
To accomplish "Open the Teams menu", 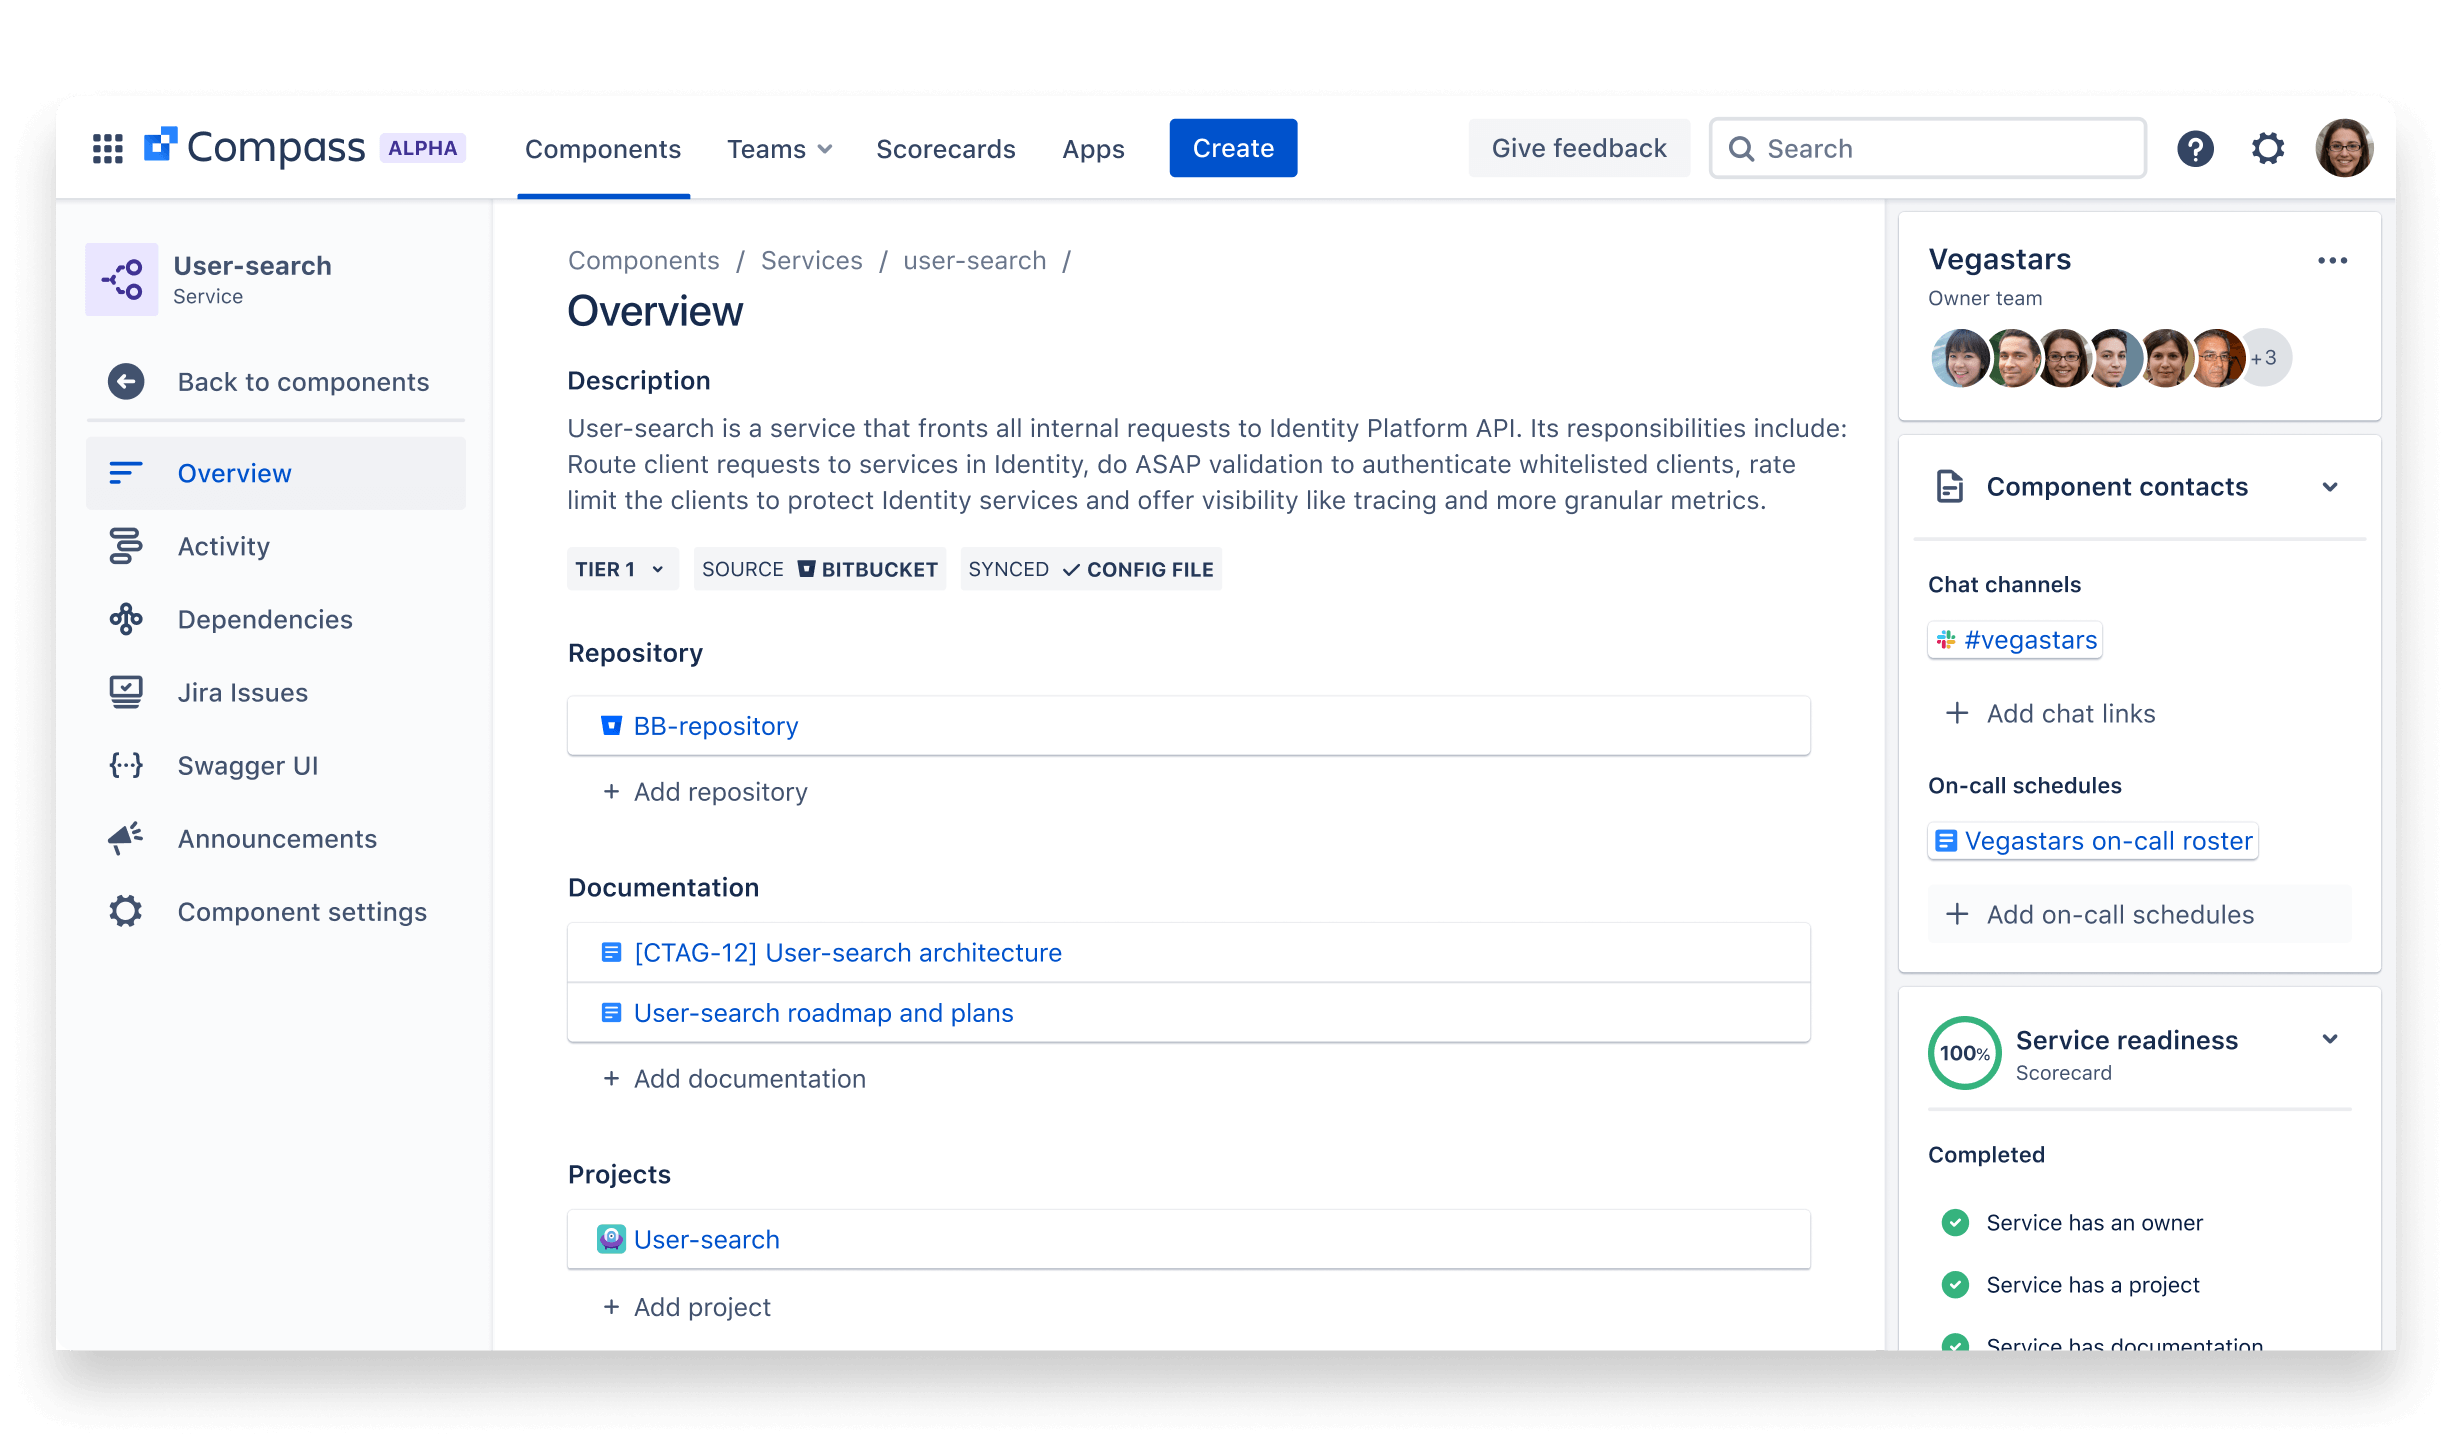I will coord(779,149).
